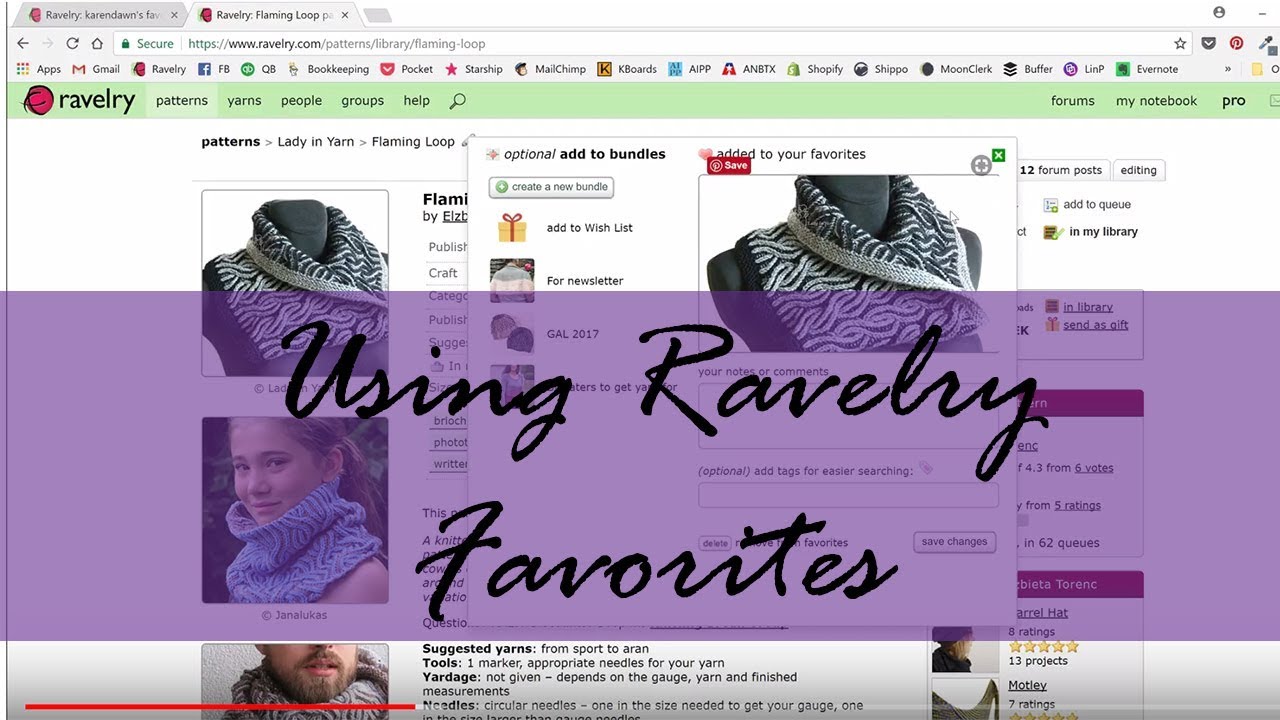This screenshot has width=1280, height=720.
Task: Open the groups menu
Action: pyautogui.click(x=362, y=100)
